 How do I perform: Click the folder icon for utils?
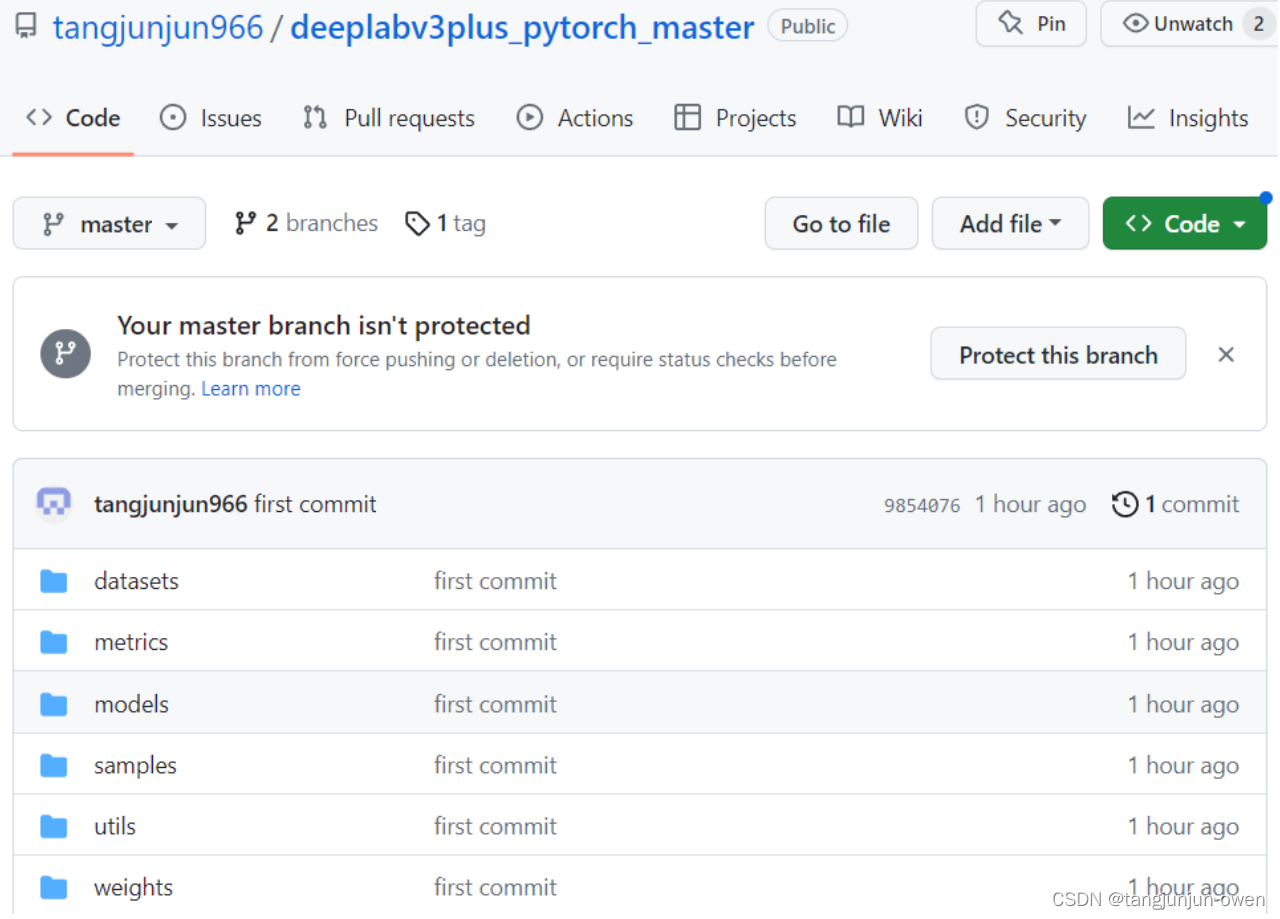(54, 826)
